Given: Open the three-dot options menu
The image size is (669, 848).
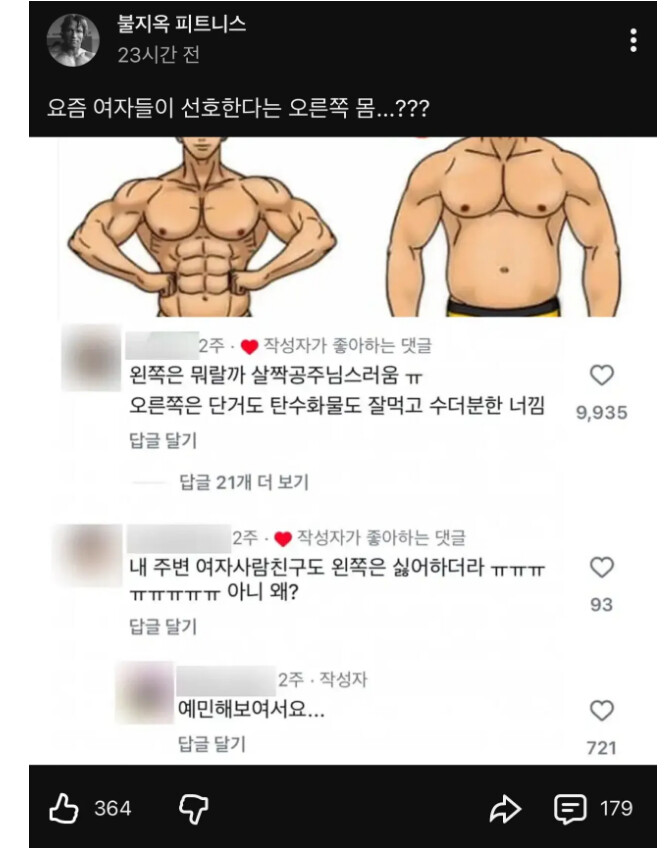Looking at the screenshot, I should [x=633, y=41].
